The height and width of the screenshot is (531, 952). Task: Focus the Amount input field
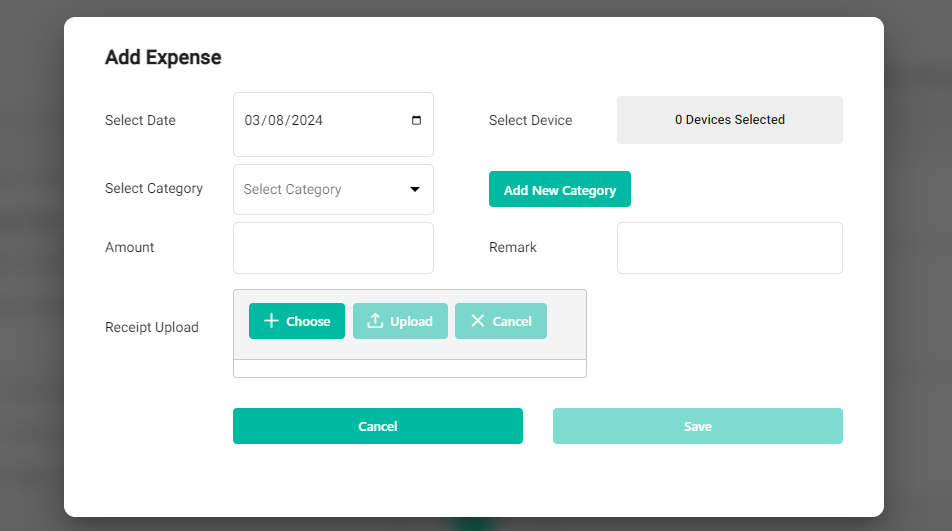[x=333, y=248]
